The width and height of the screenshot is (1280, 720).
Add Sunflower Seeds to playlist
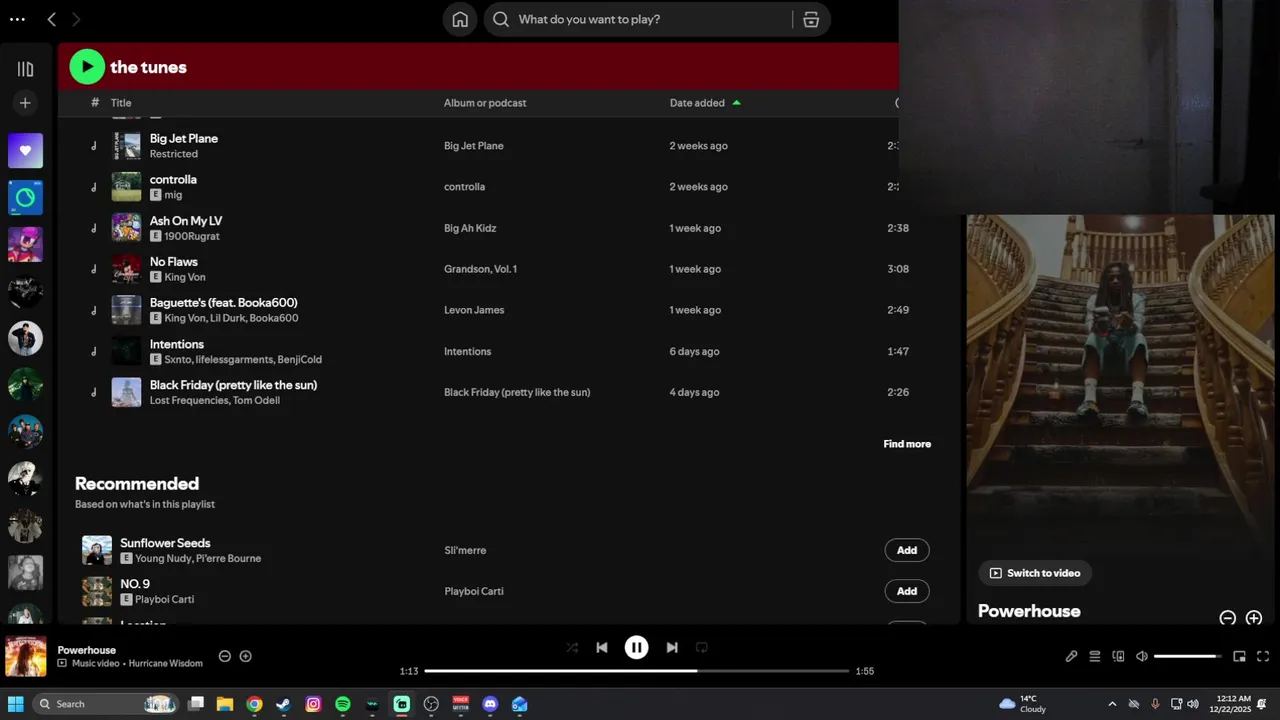907,550
